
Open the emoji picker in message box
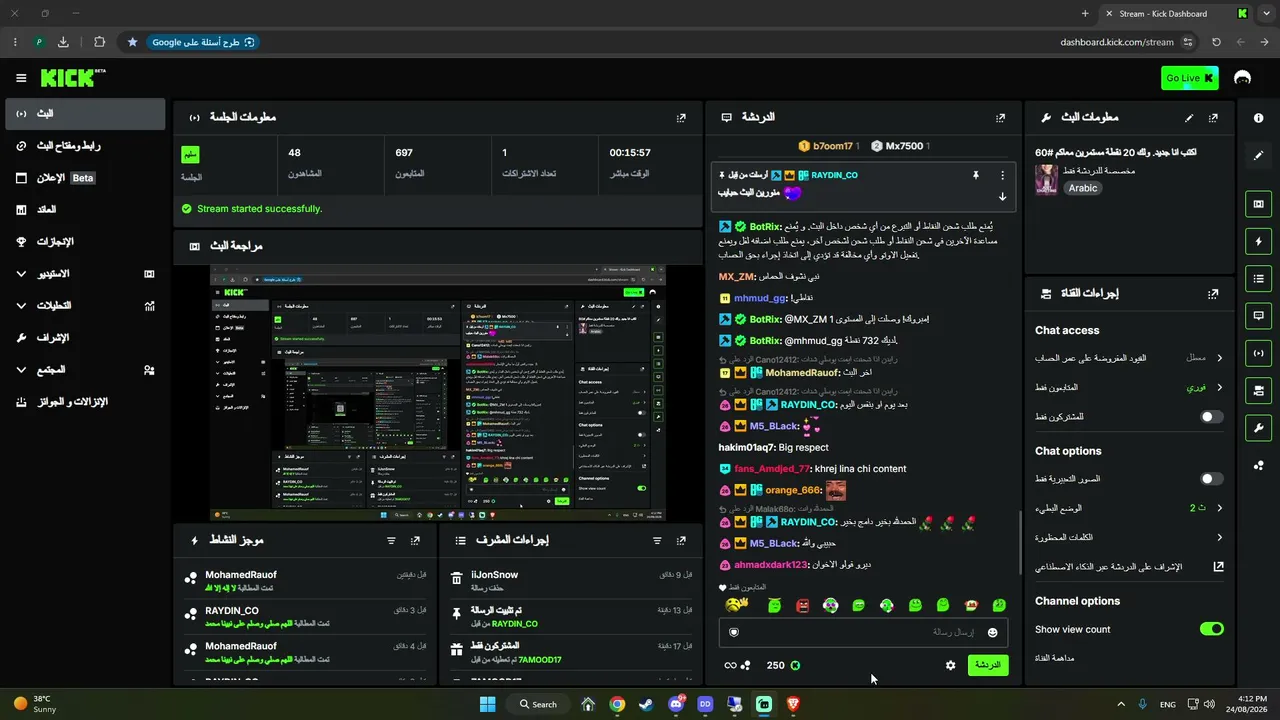[992, 632]
